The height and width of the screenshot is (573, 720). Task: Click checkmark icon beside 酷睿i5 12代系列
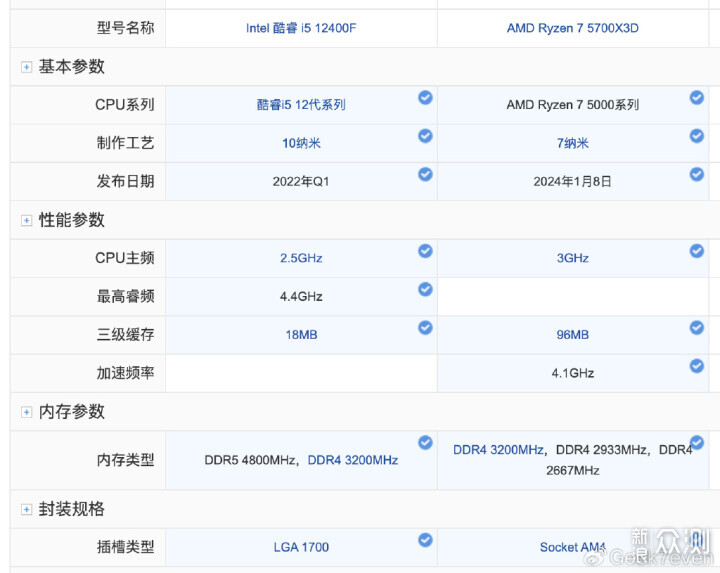click(425, 97)
